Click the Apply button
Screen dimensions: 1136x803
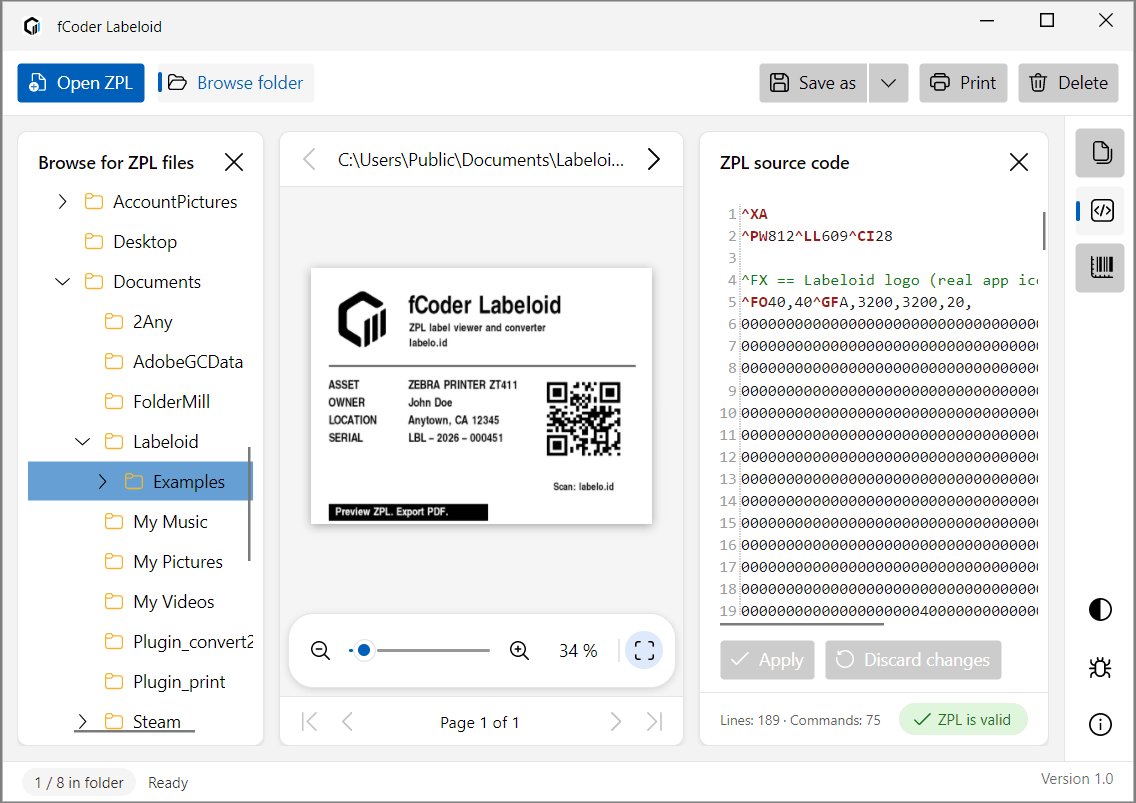[767, 660]
